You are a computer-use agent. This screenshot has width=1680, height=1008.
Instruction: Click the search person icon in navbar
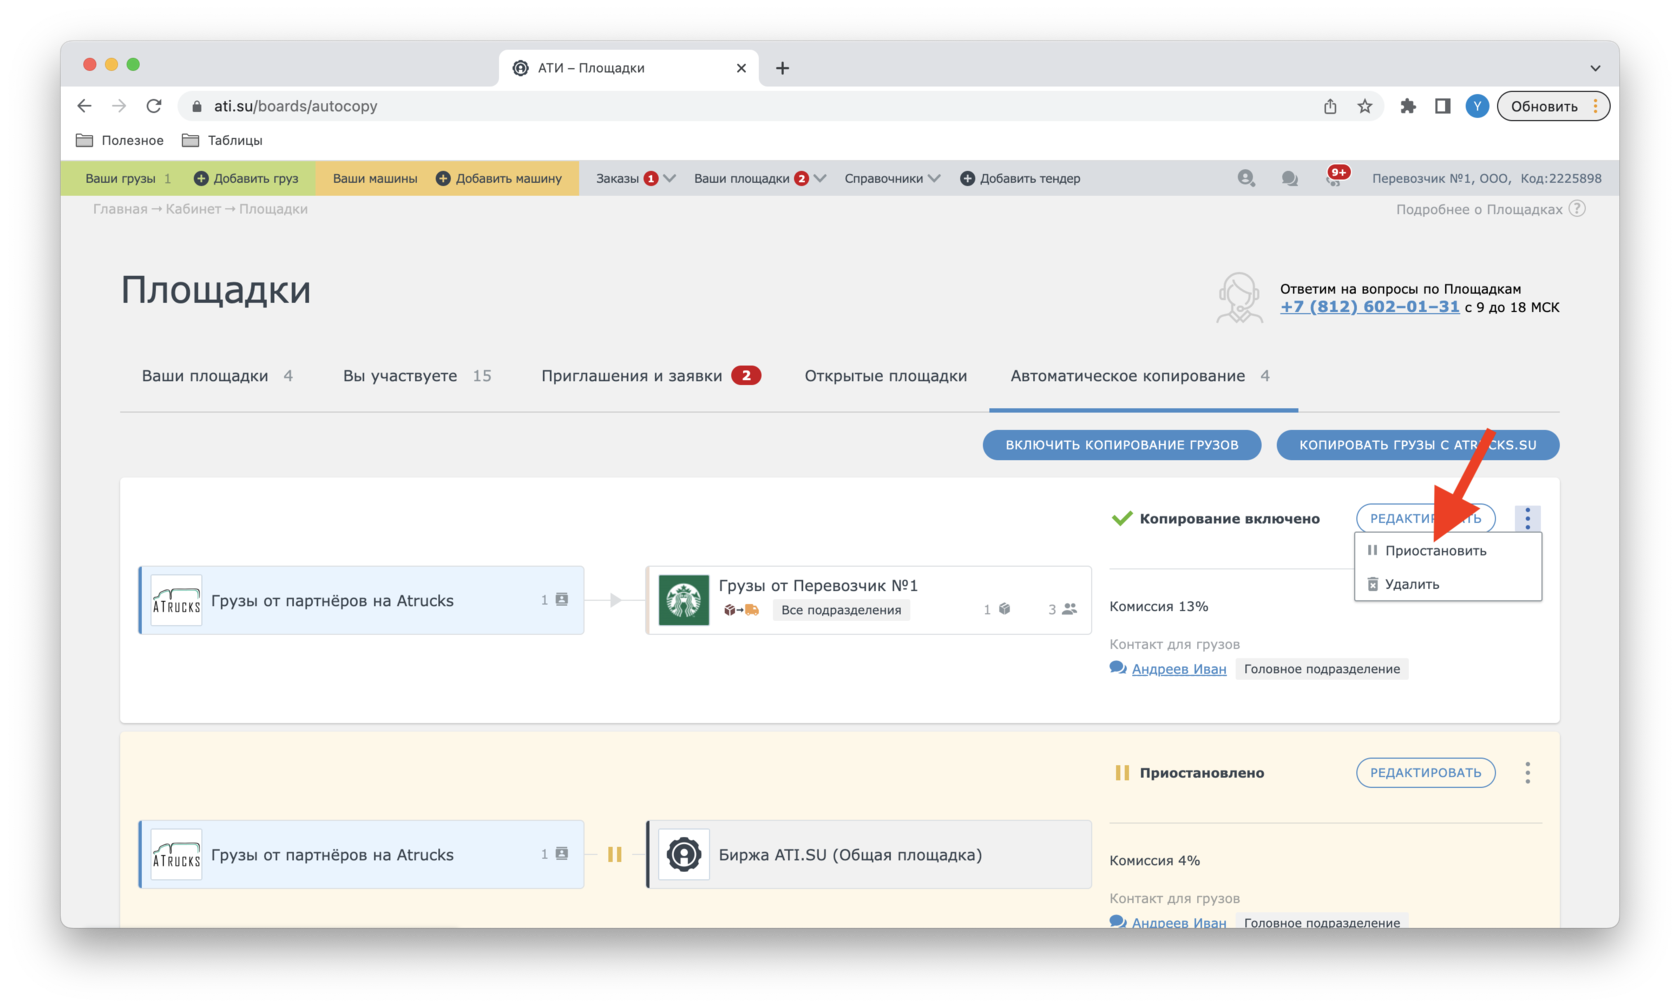pos(1246,178)
